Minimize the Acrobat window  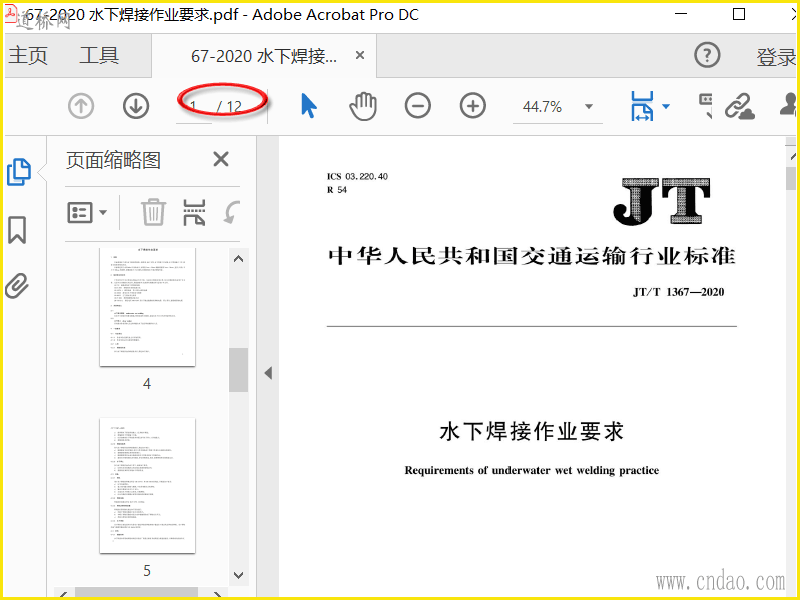click(681, 14)
